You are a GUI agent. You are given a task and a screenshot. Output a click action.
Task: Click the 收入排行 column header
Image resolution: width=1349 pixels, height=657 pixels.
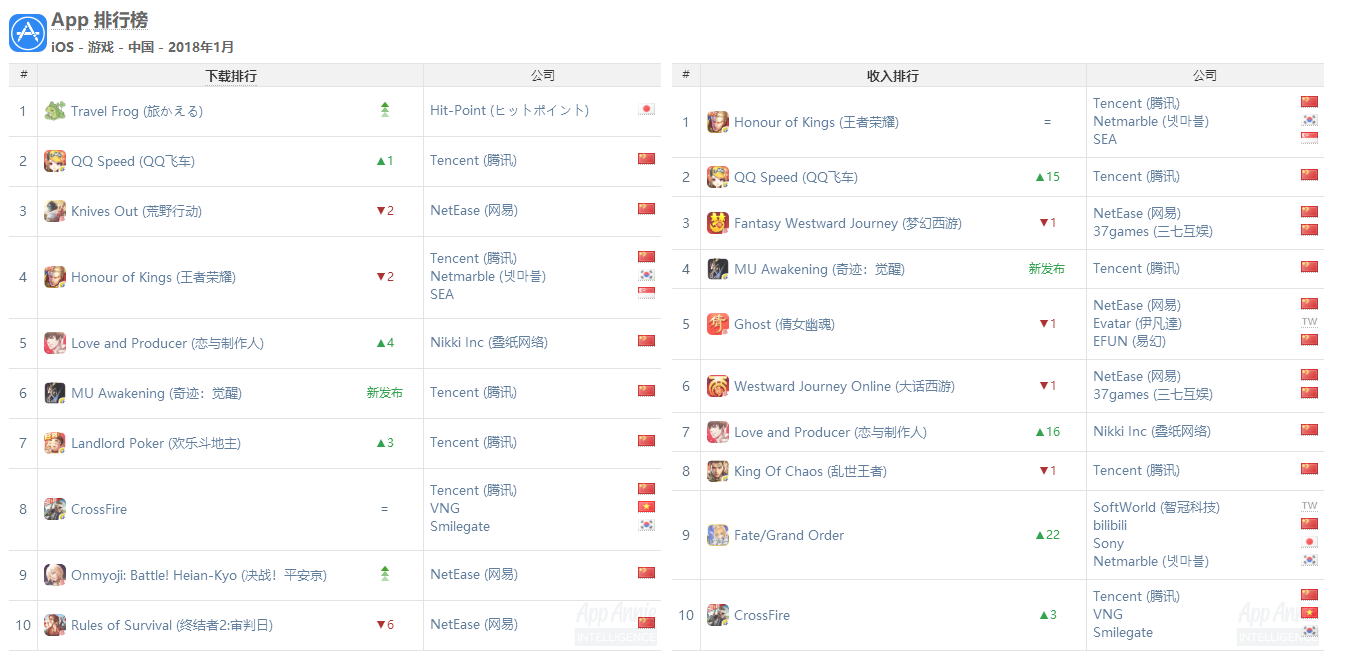[893, 76]
